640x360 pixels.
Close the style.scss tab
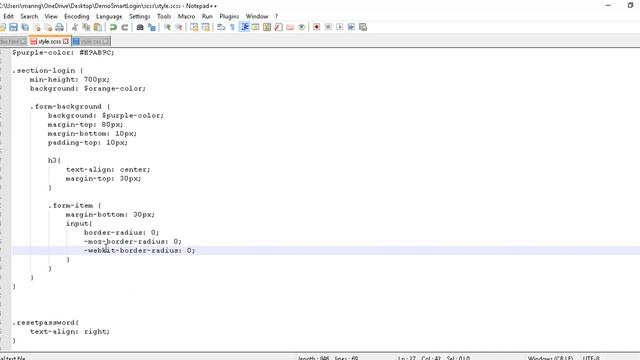(66, 42)
